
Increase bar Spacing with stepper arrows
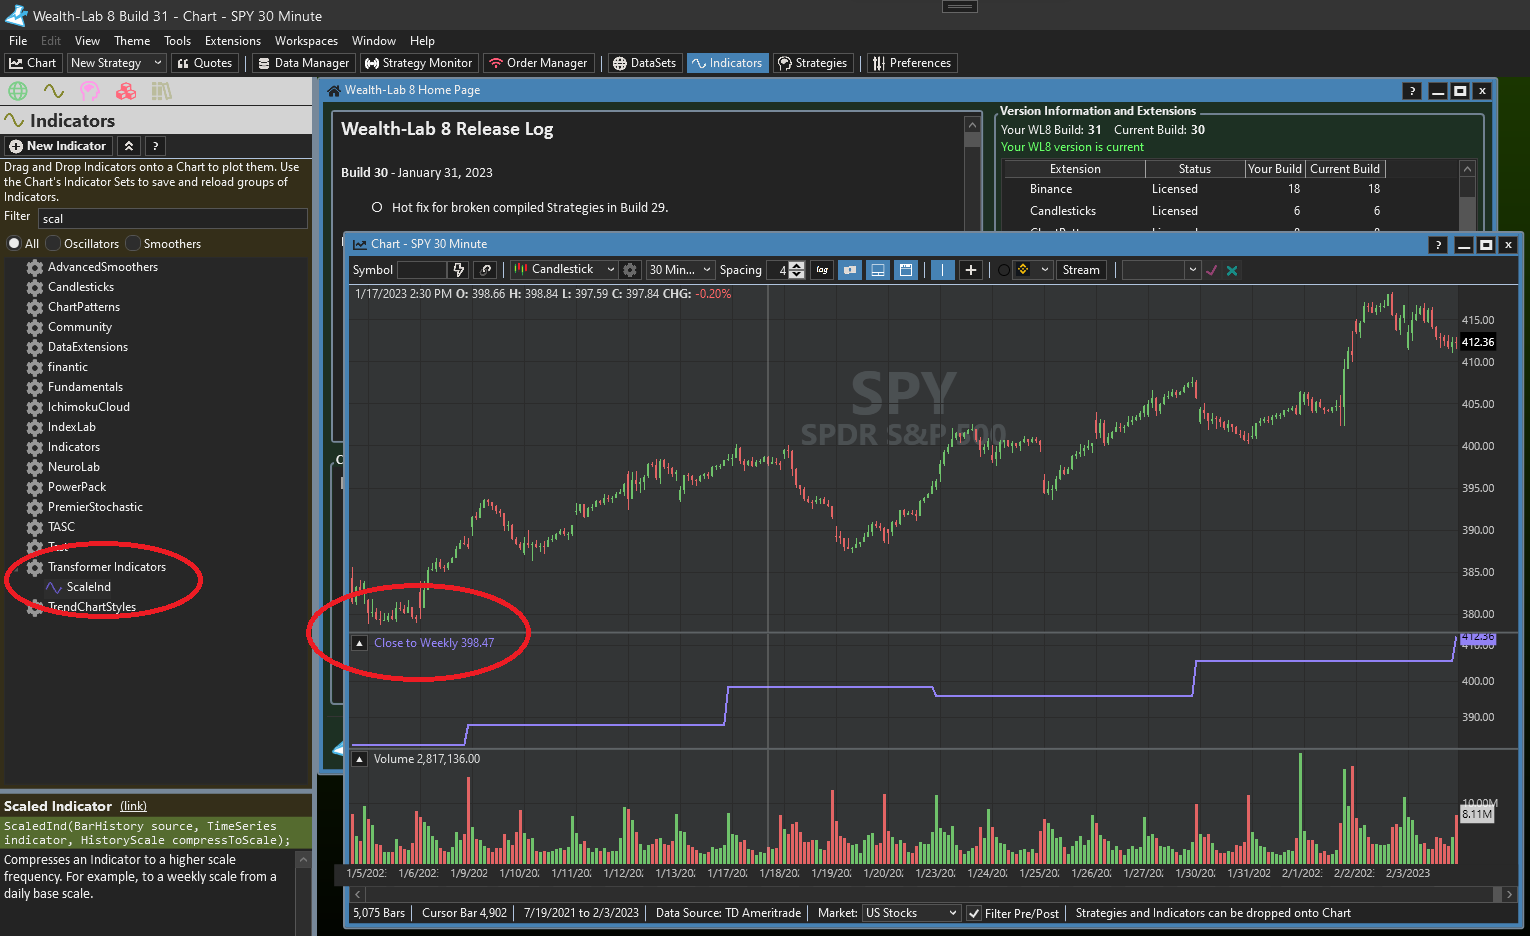click(796, 265)
